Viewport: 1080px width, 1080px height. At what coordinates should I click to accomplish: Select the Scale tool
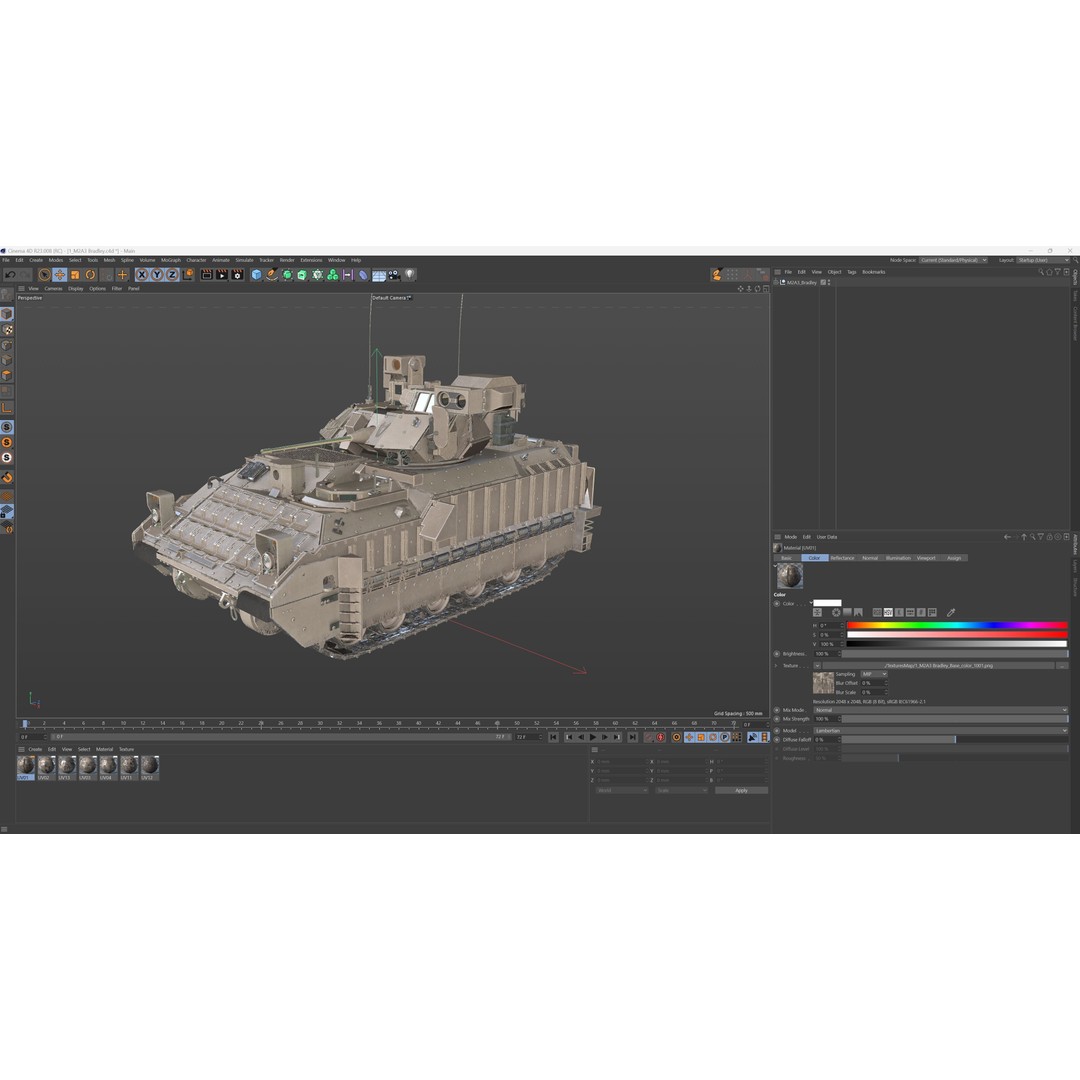(x=75, y=273)
